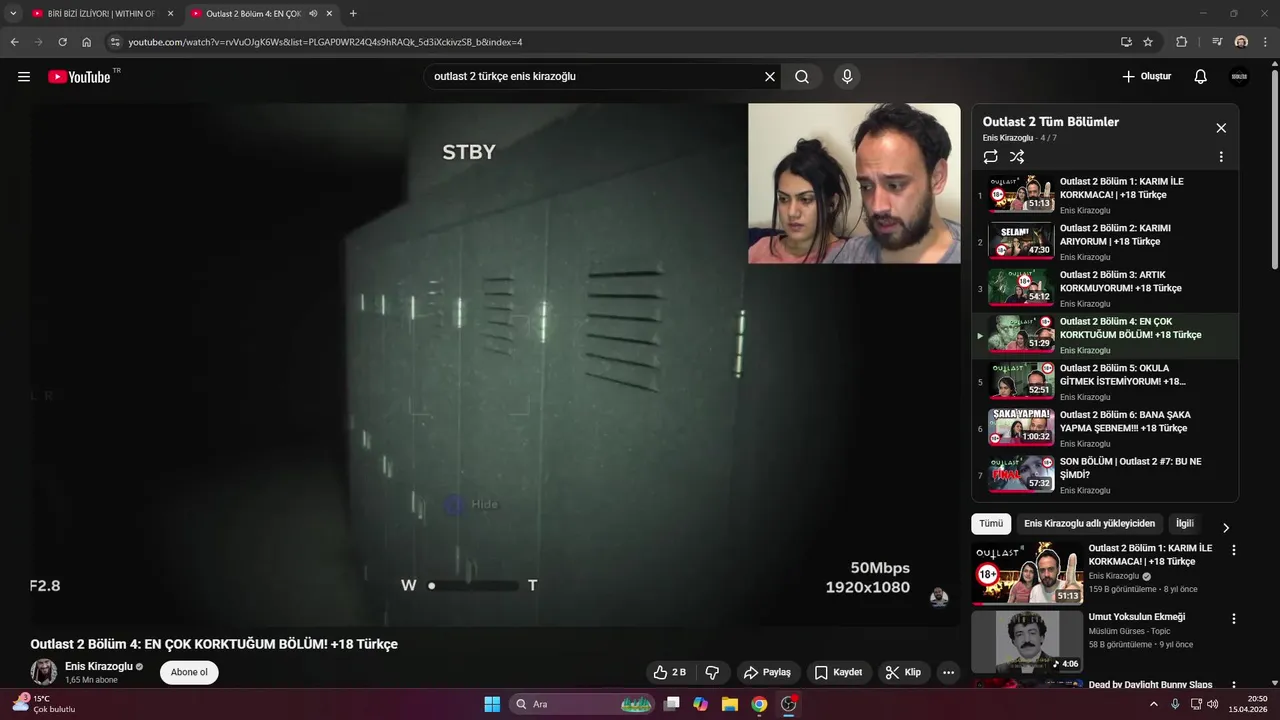Image resolution: width=1280 pixels, height=720 pixels.
Task: Open playlist panel three-dot options
Action: point(1221,157)
